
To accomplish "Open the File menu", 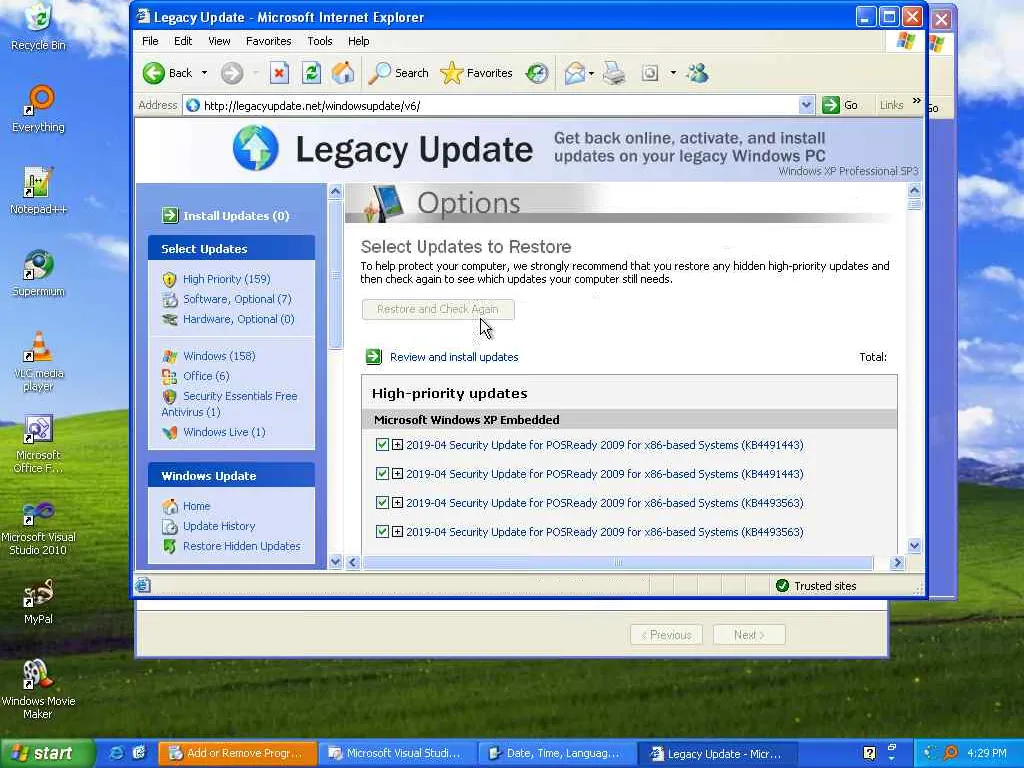I will [150, 41].
